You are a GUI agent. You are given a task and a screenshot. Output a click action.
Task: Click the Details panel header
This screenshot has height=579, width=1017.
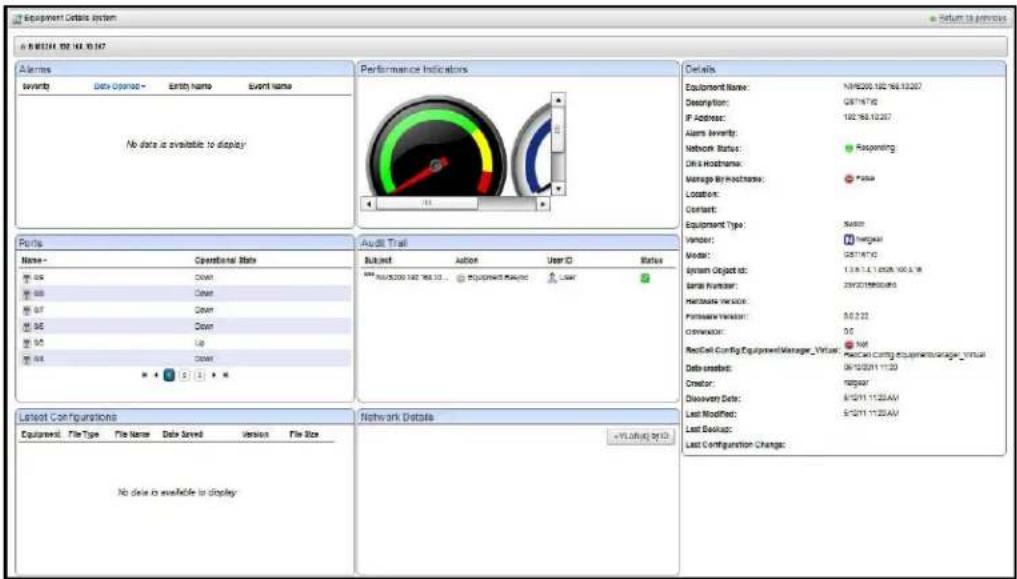844,69
